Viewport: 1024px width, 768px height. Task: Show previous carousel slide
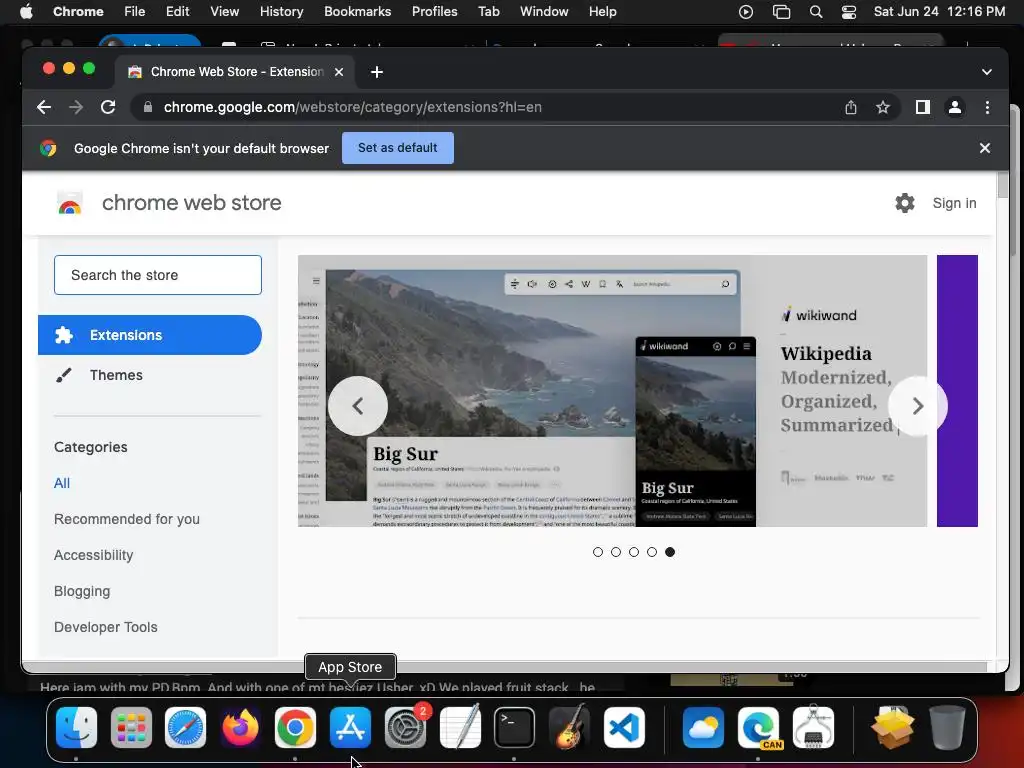click(x=358, y=406)
